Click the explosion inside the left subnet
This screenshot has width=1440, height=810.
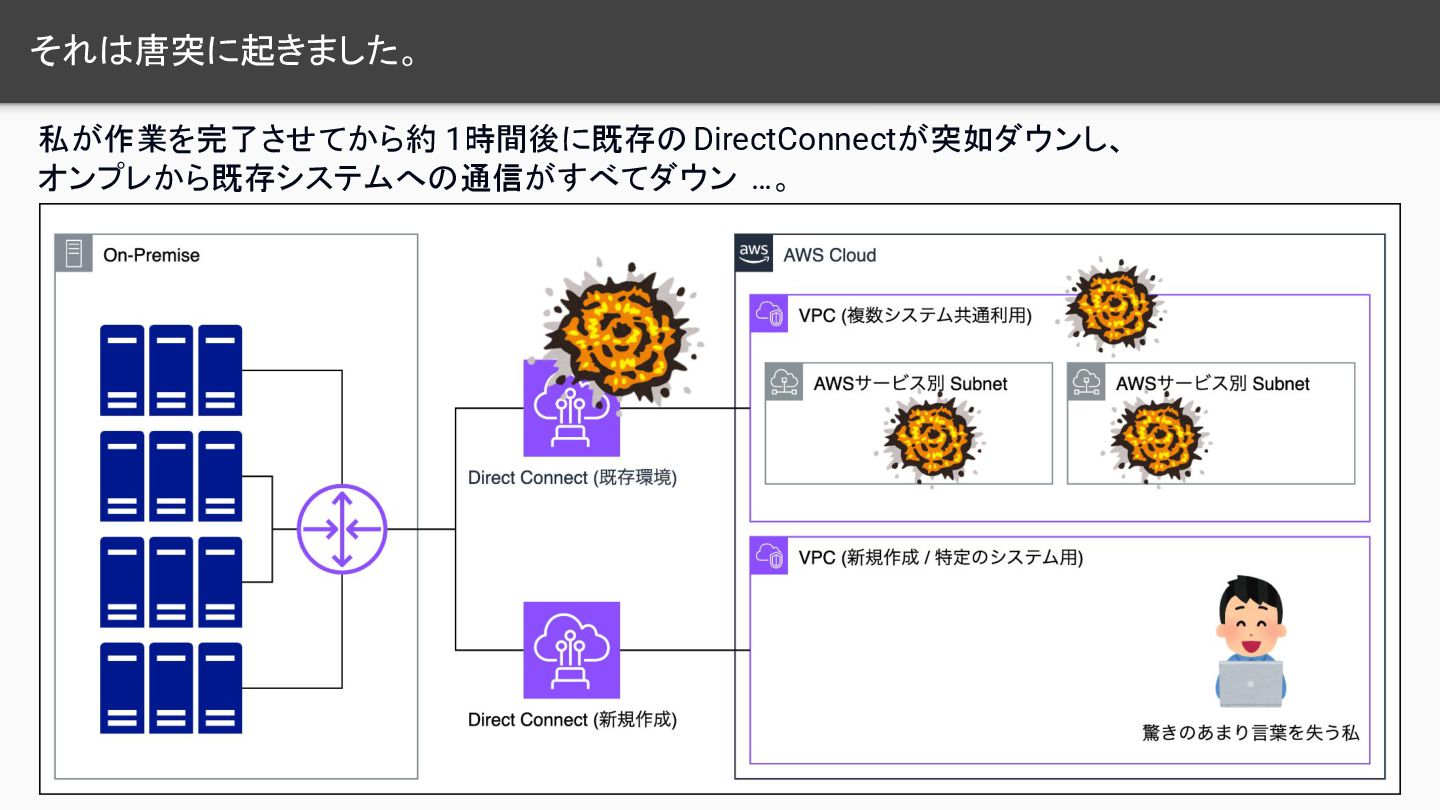pos(933,437)
